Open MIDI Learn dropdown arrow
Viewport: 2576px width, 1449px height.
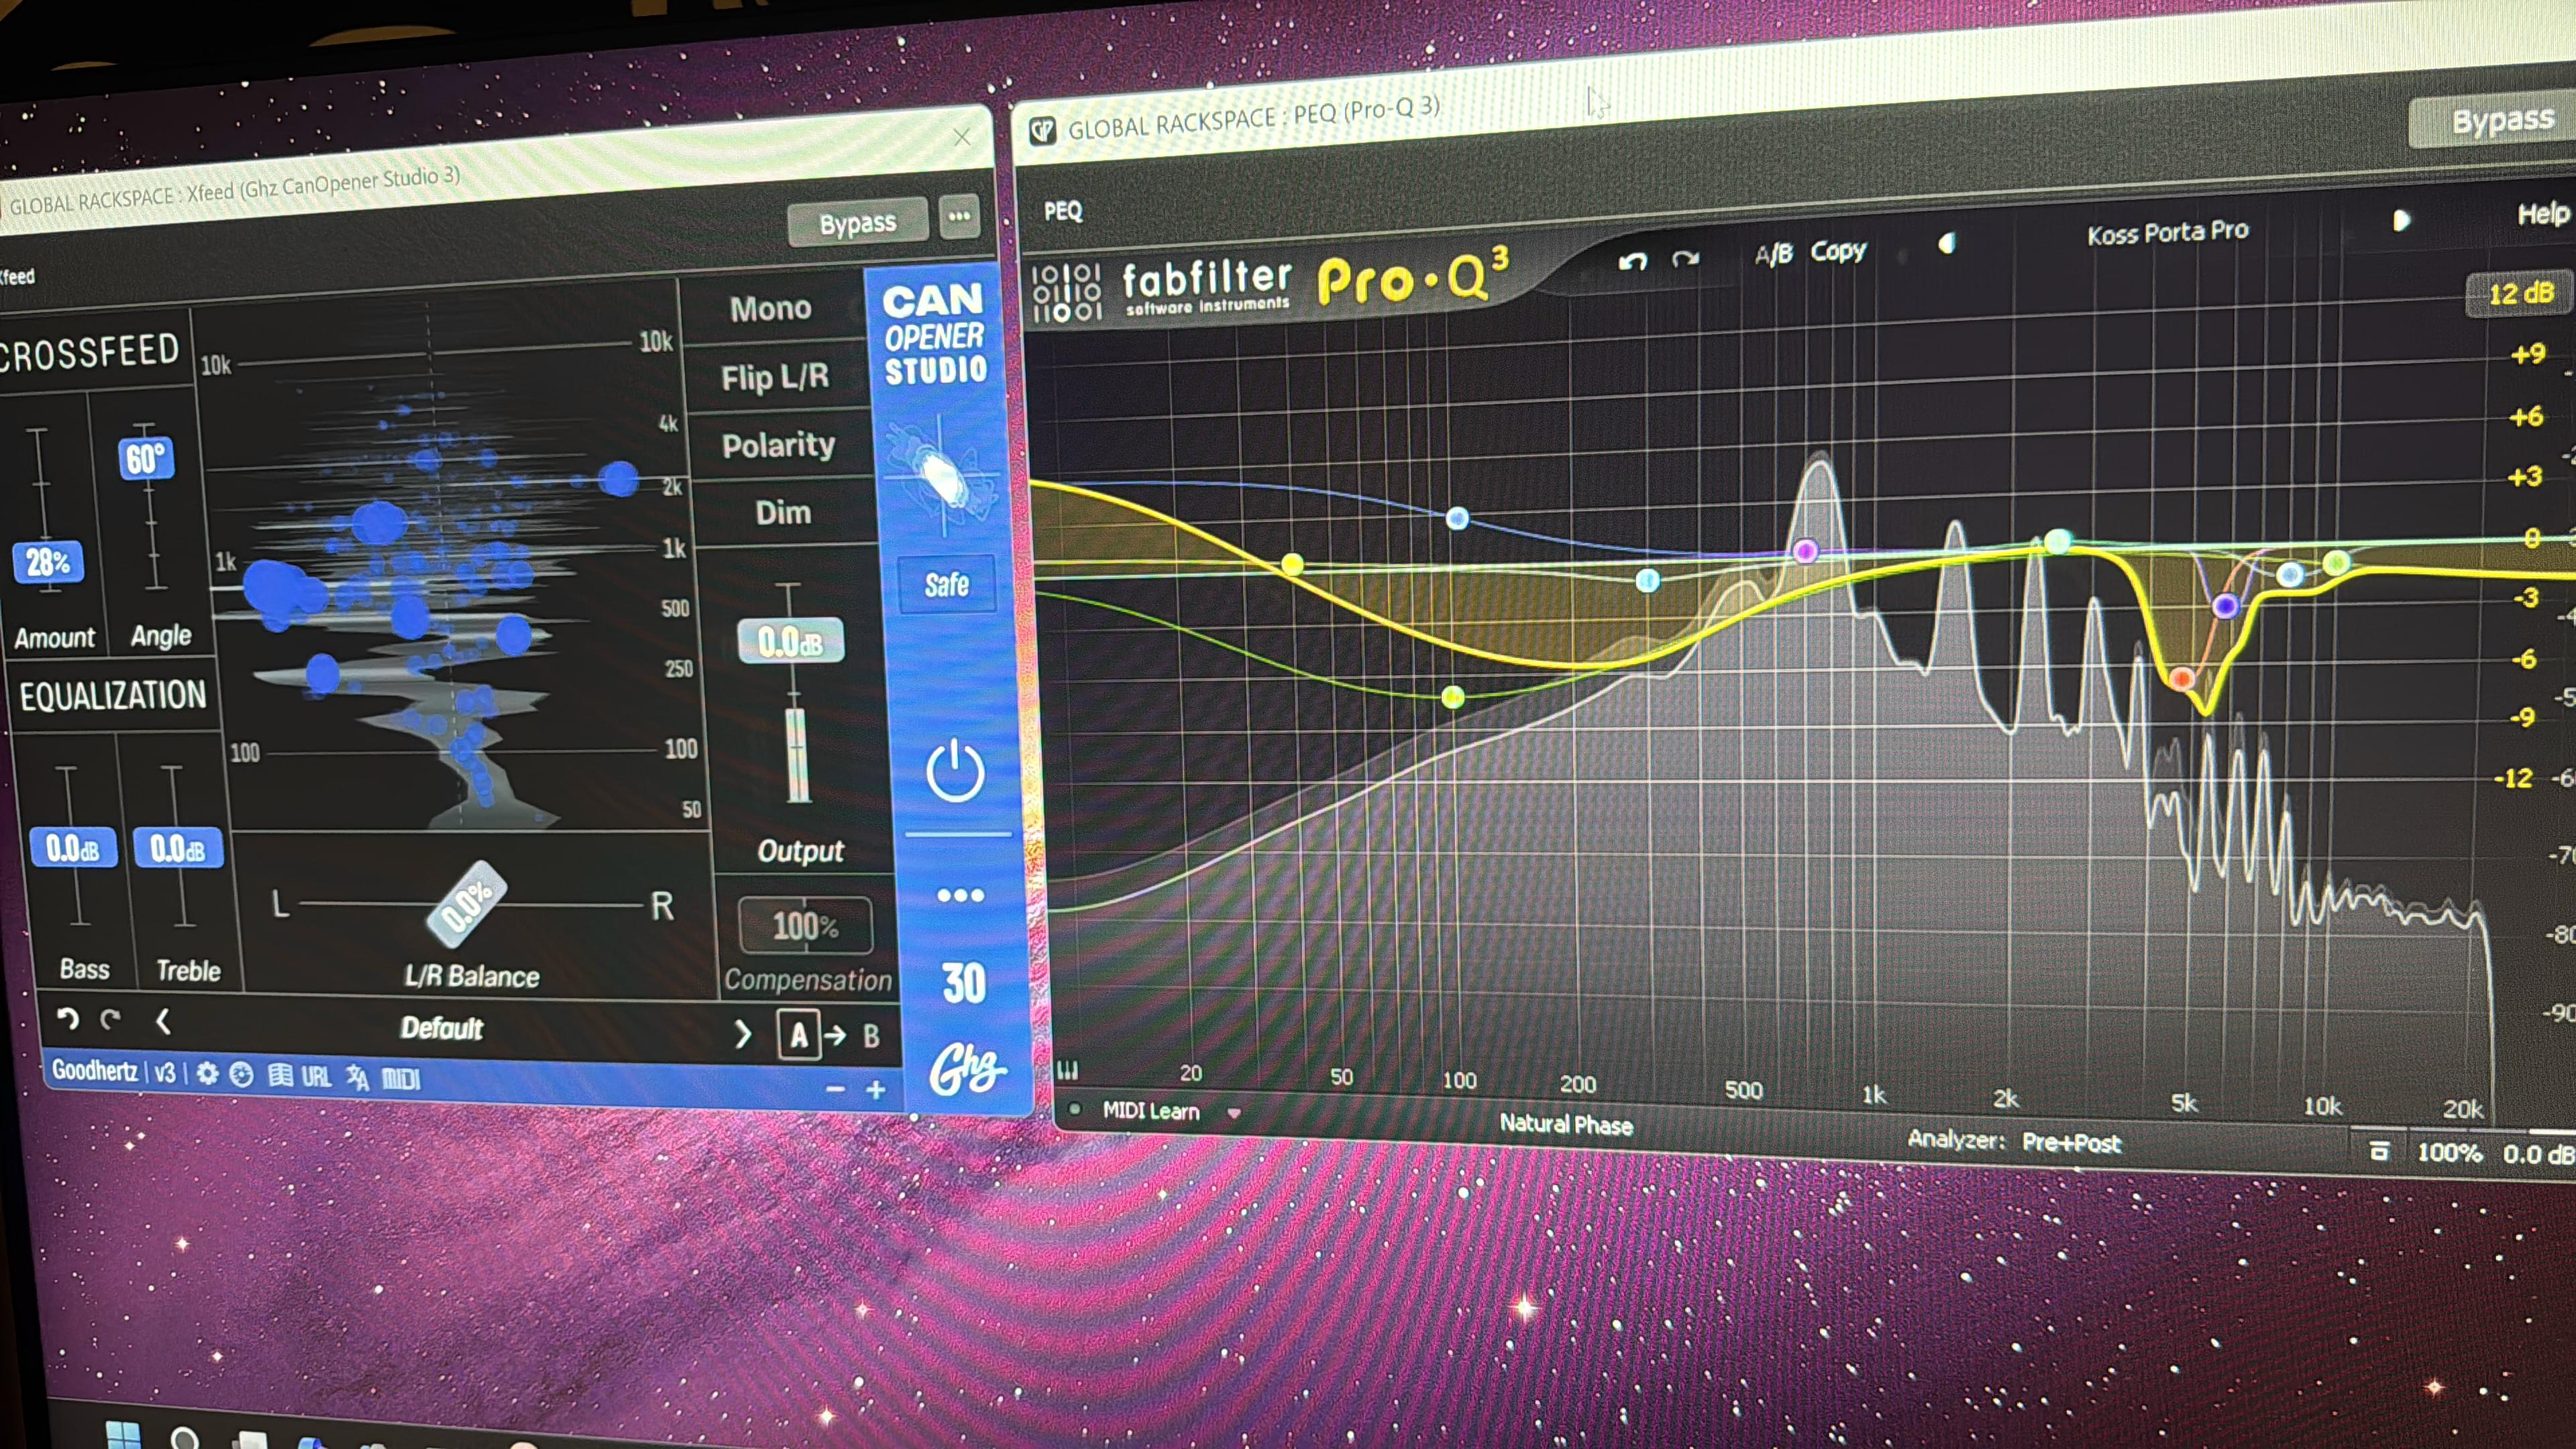coord(1234,1113)
